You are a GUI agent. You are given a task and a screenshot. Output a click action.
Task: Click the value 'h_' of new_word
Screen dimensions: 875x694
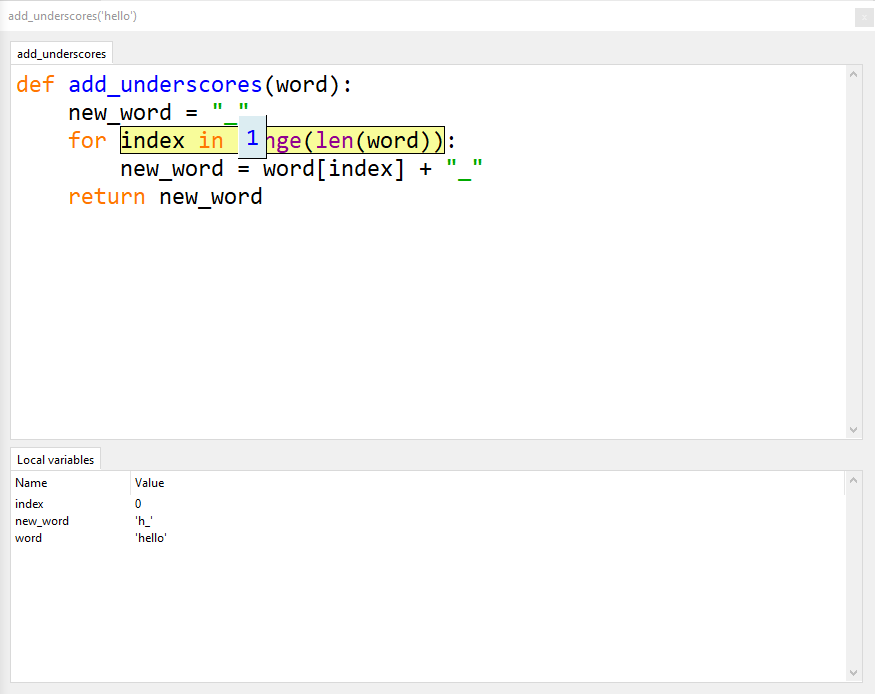144,521
